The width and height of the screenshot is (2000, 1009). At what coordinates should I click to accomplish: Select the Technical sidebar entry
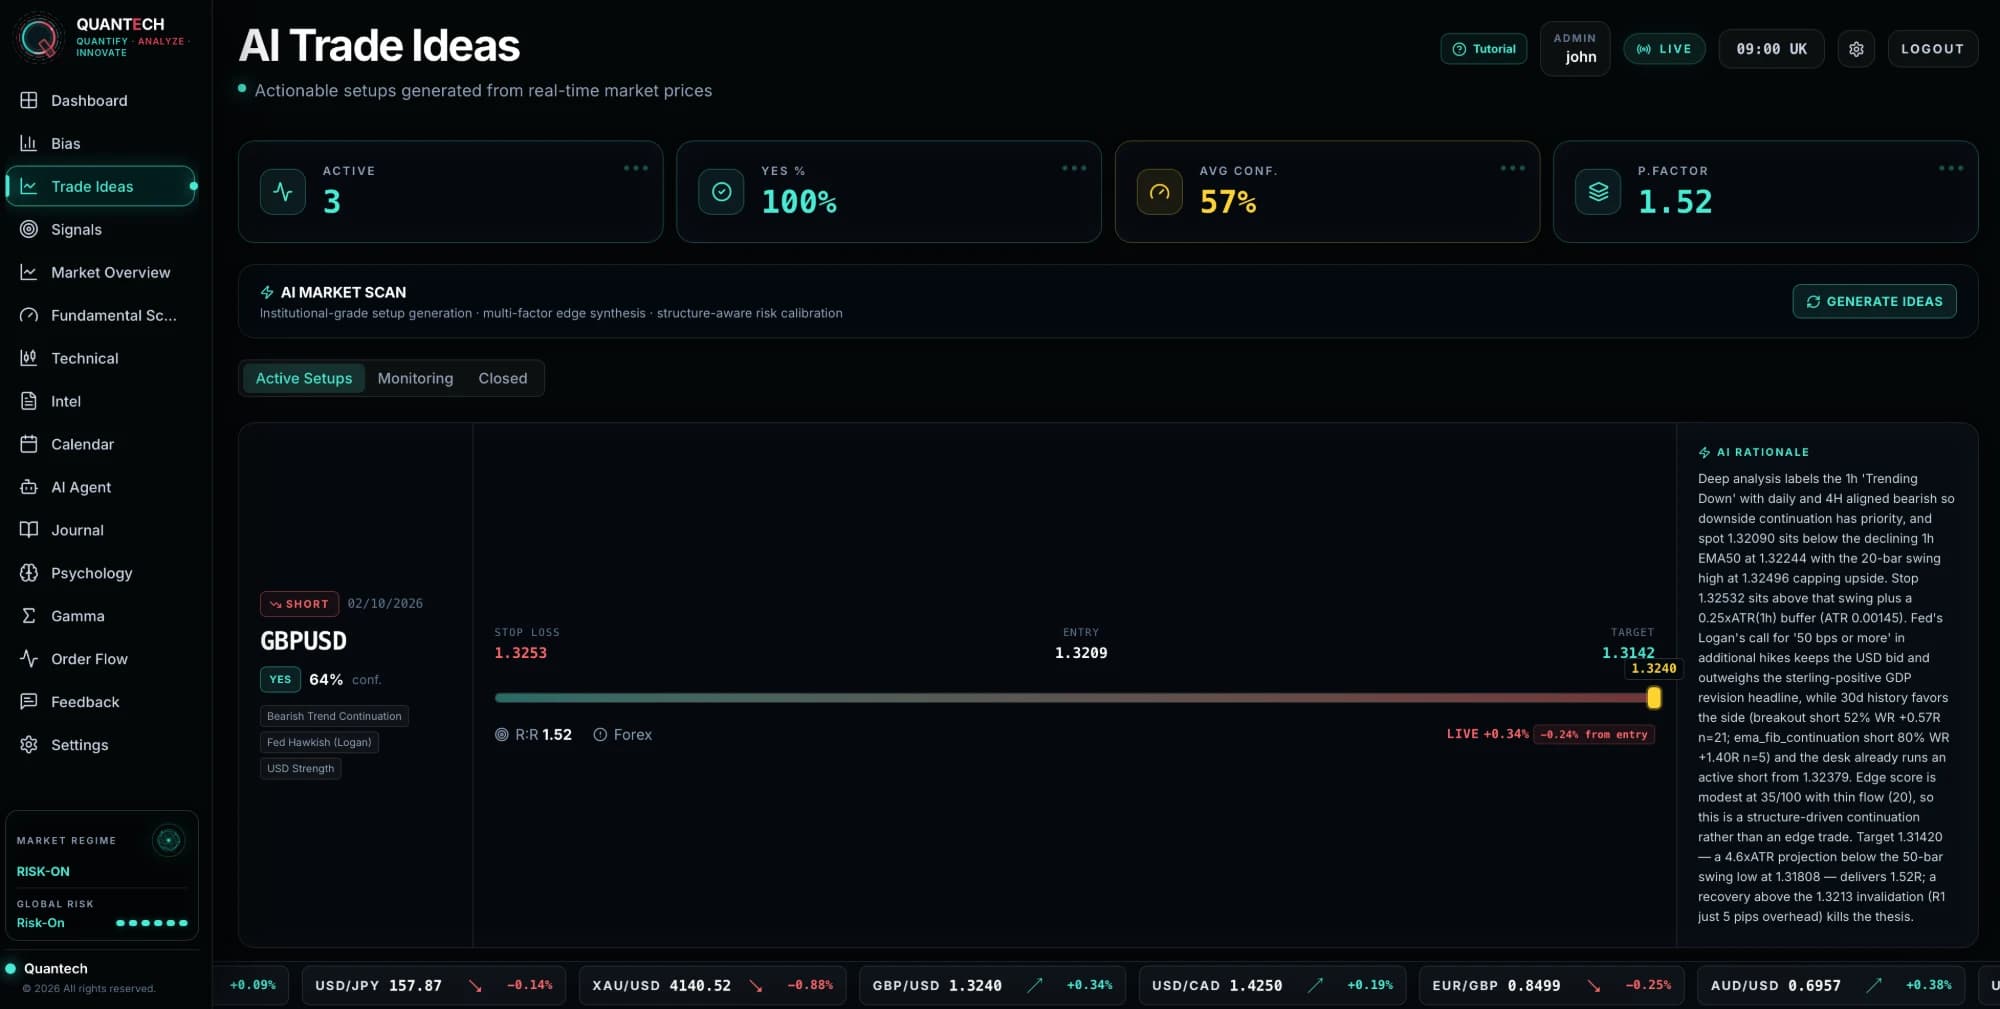coord(100,358)
